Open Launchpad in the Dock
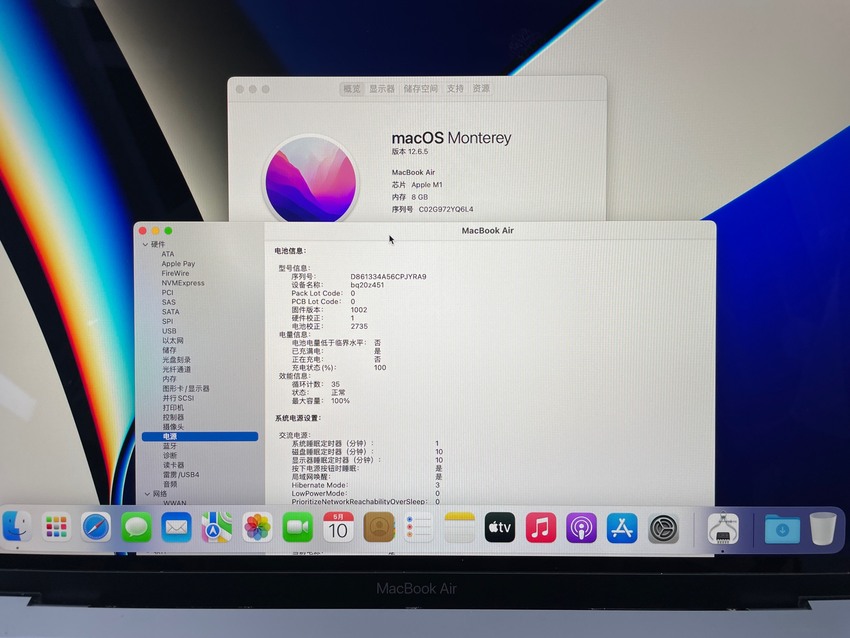850x638 pixels. pyautogui.click(x=56, y=527)
